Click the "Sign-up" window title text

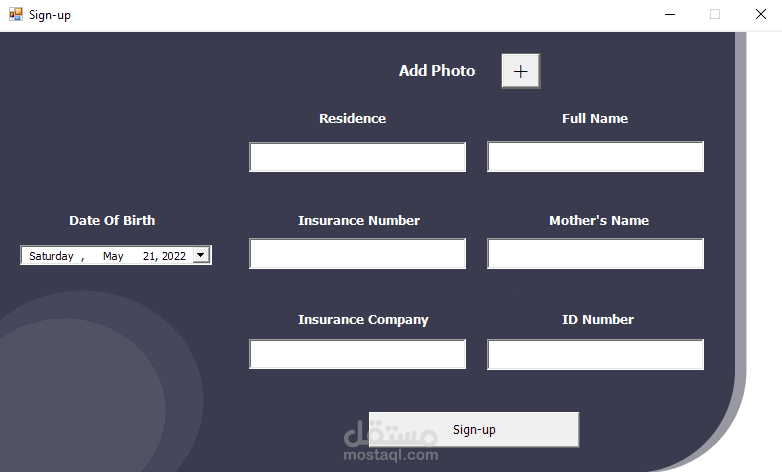50,15
